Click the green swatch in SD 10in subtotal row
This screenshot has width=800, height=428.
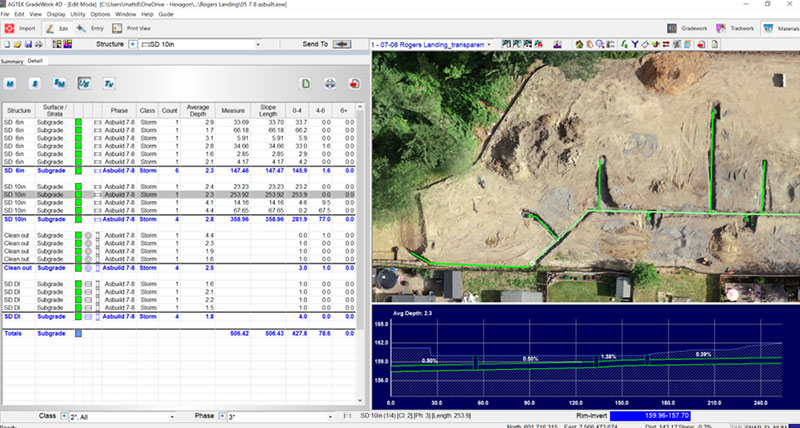pyautogui.click(x=78, y=219)
